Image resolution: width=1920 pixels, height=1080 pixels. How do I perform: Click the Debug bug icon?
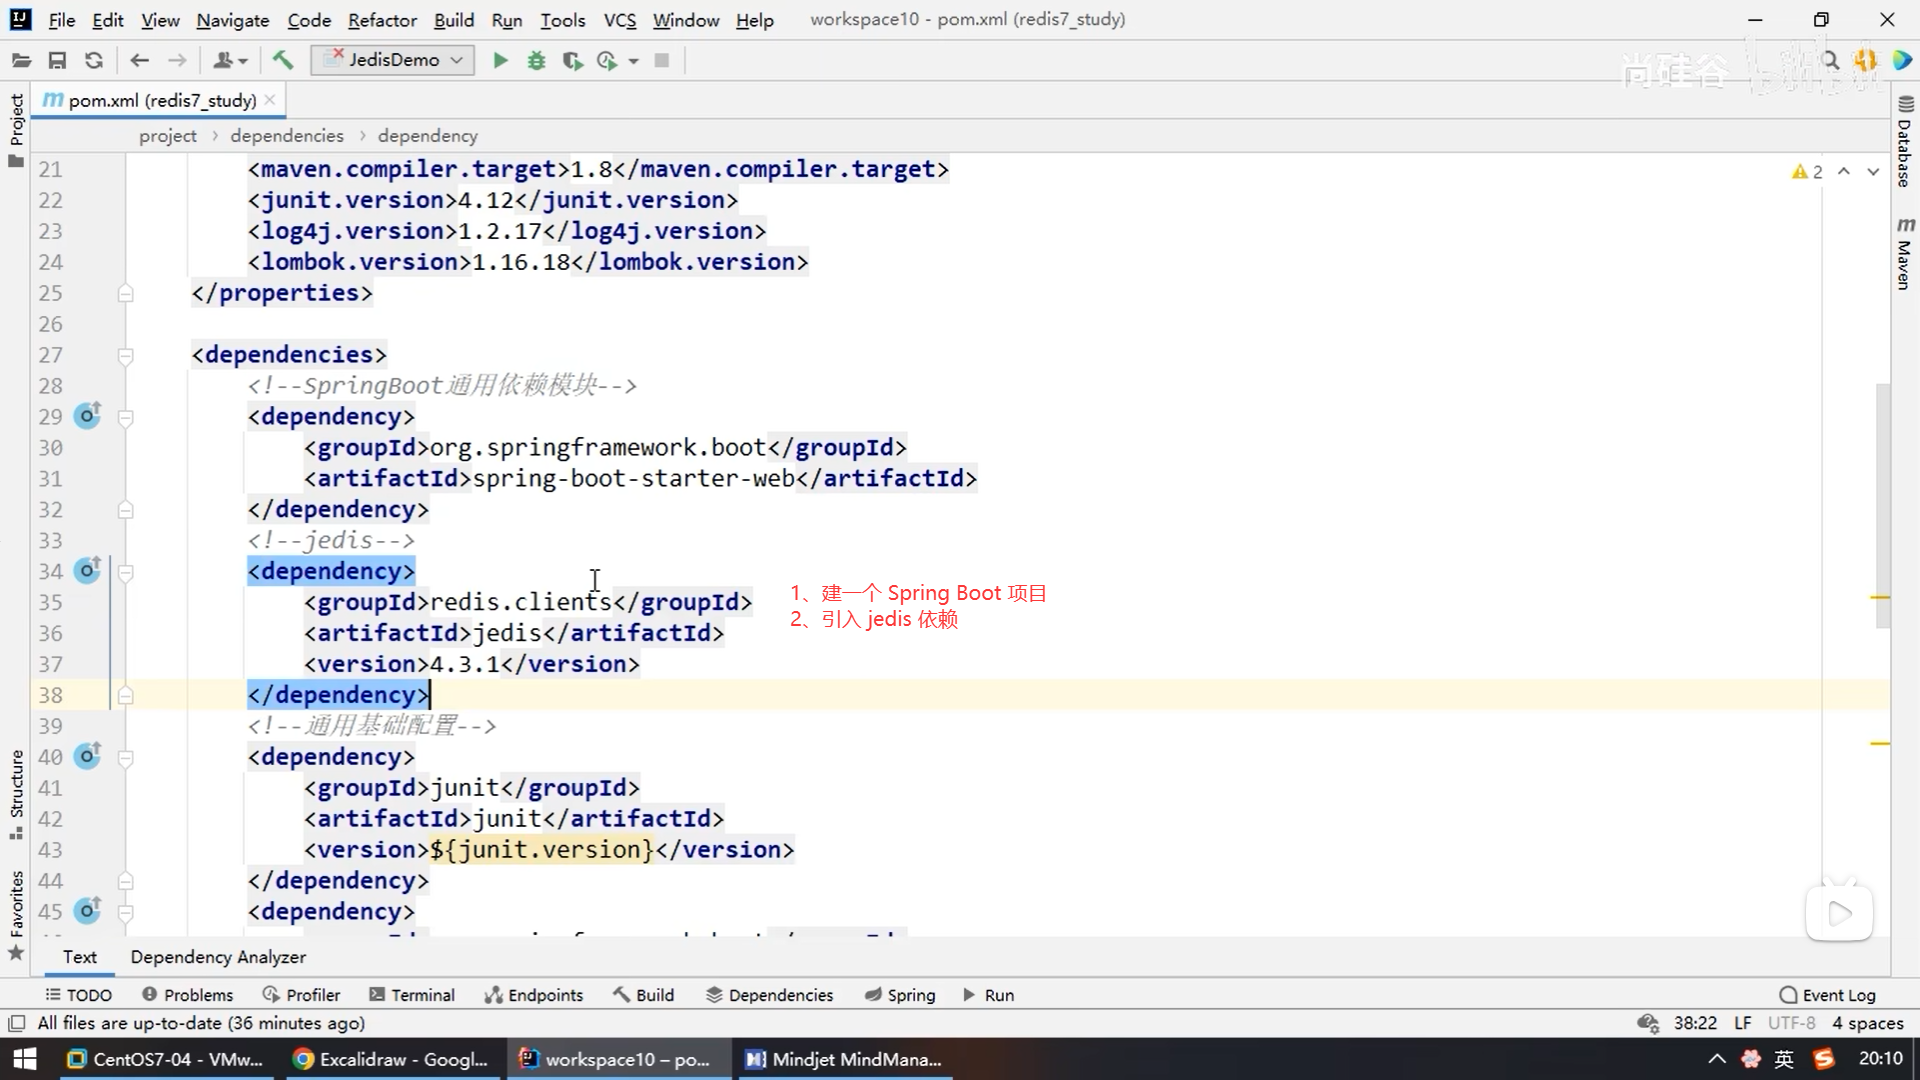click(537, 61)
